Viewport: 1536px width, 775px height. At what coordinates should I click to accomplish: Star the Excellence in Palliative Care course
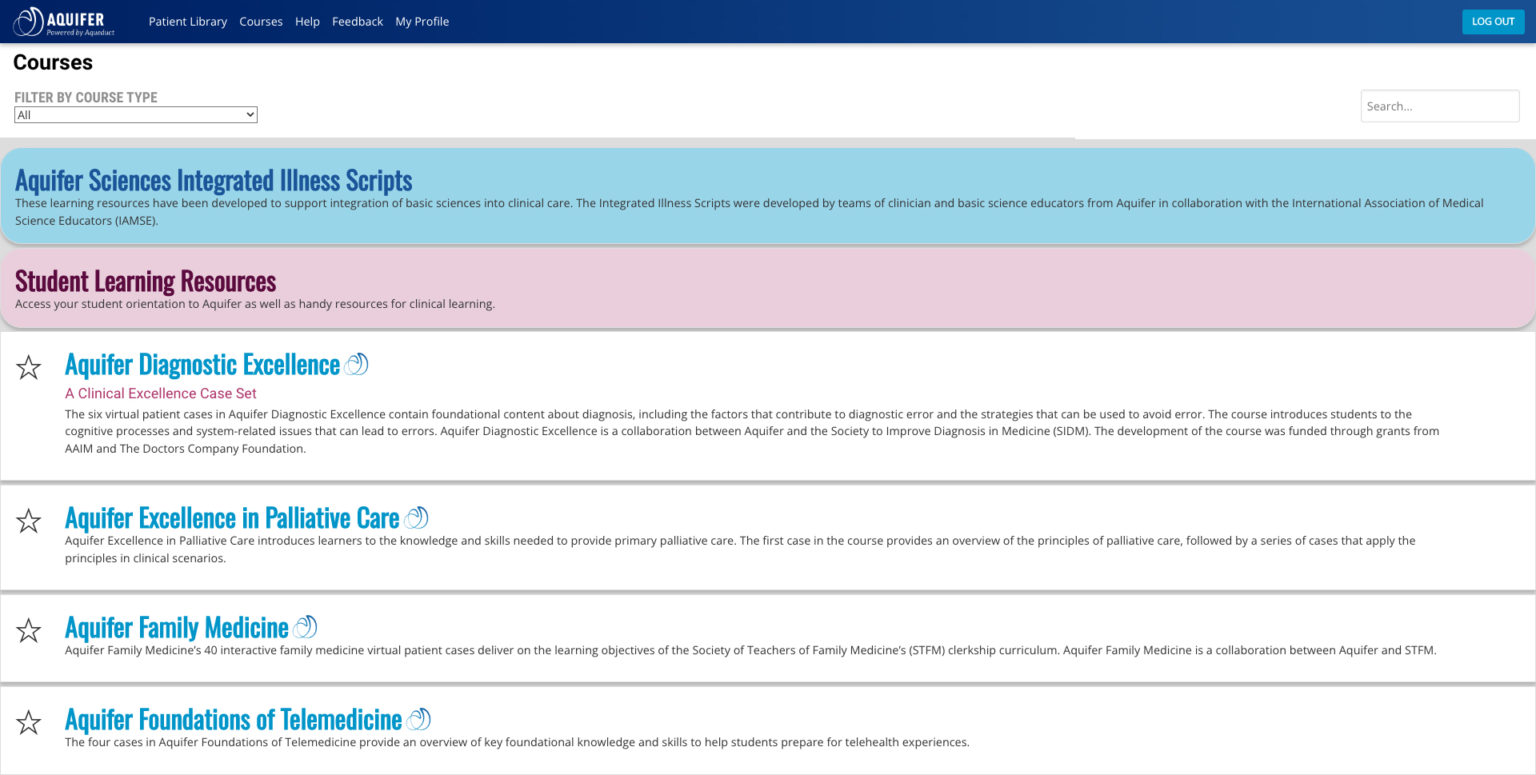pos(29,521)
